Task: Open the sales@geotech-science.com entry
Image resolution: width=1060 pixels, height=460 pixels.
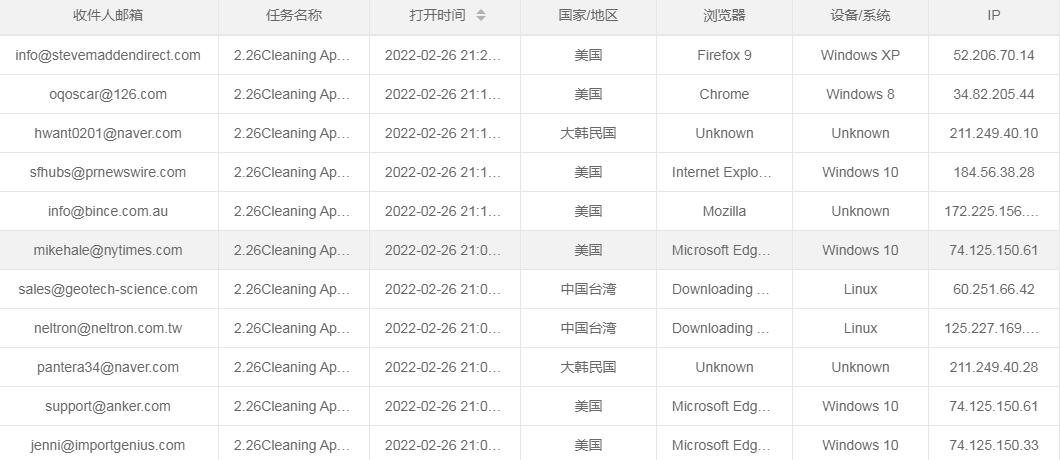Action: [x=108, y=289]
